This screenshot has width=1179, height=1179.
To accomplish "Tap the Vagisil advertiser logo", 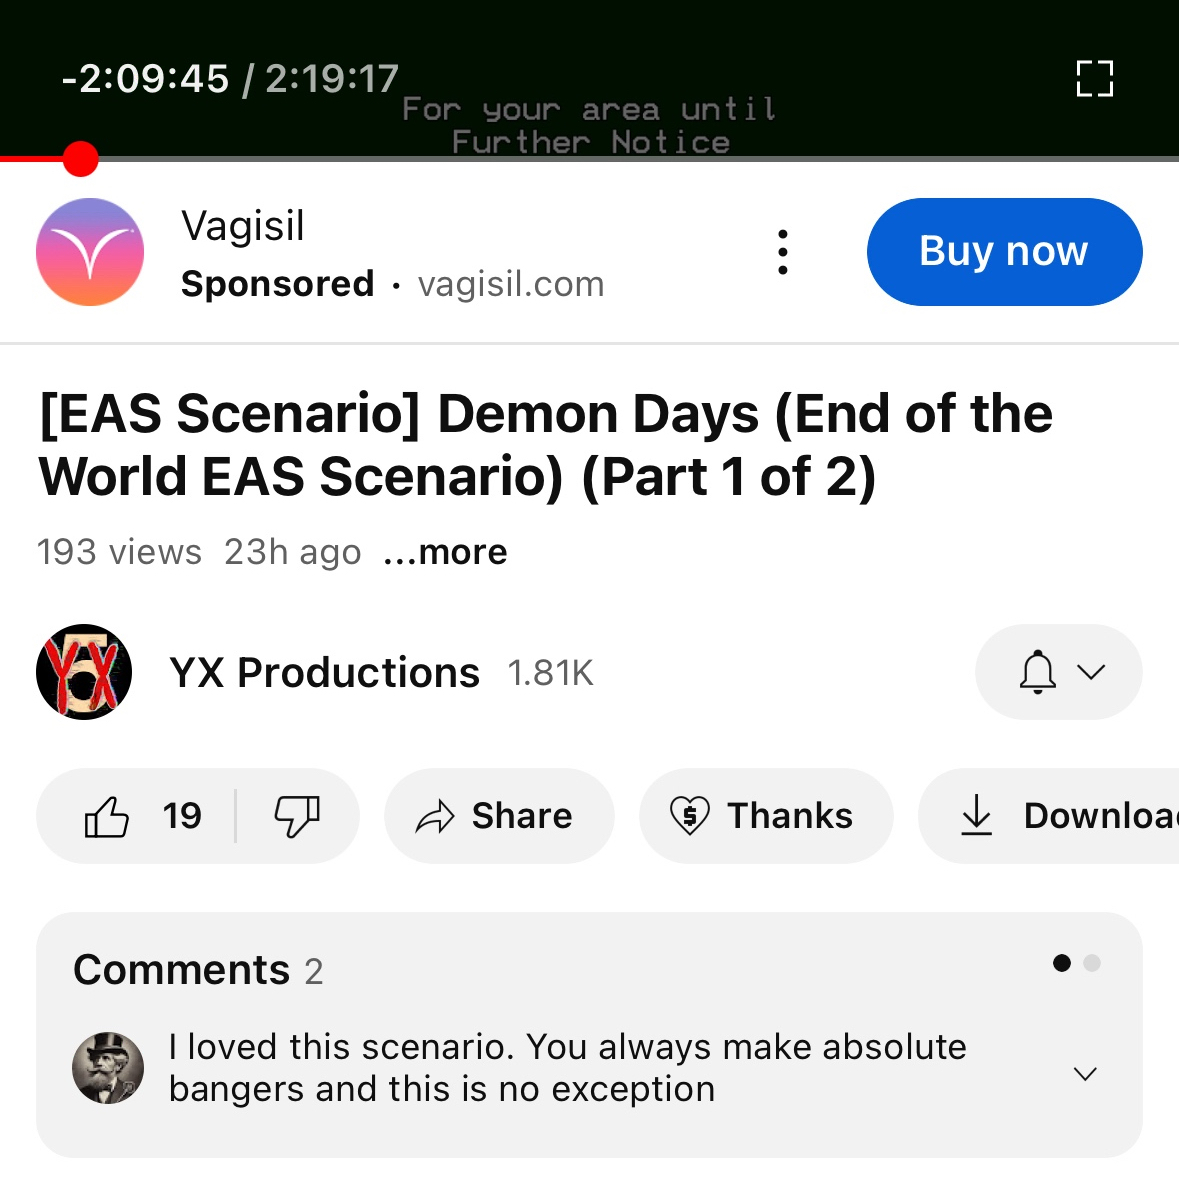I will tap(90, 252).
